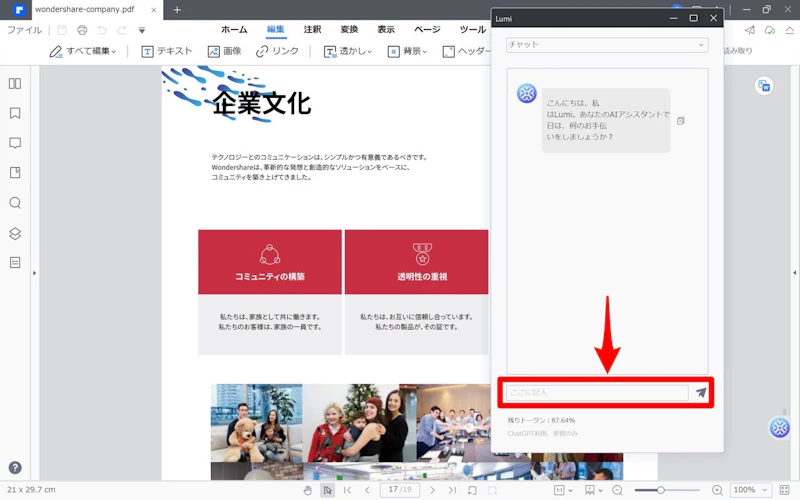Go to first page
Screen dimensions: 800x500
[347, 490]
